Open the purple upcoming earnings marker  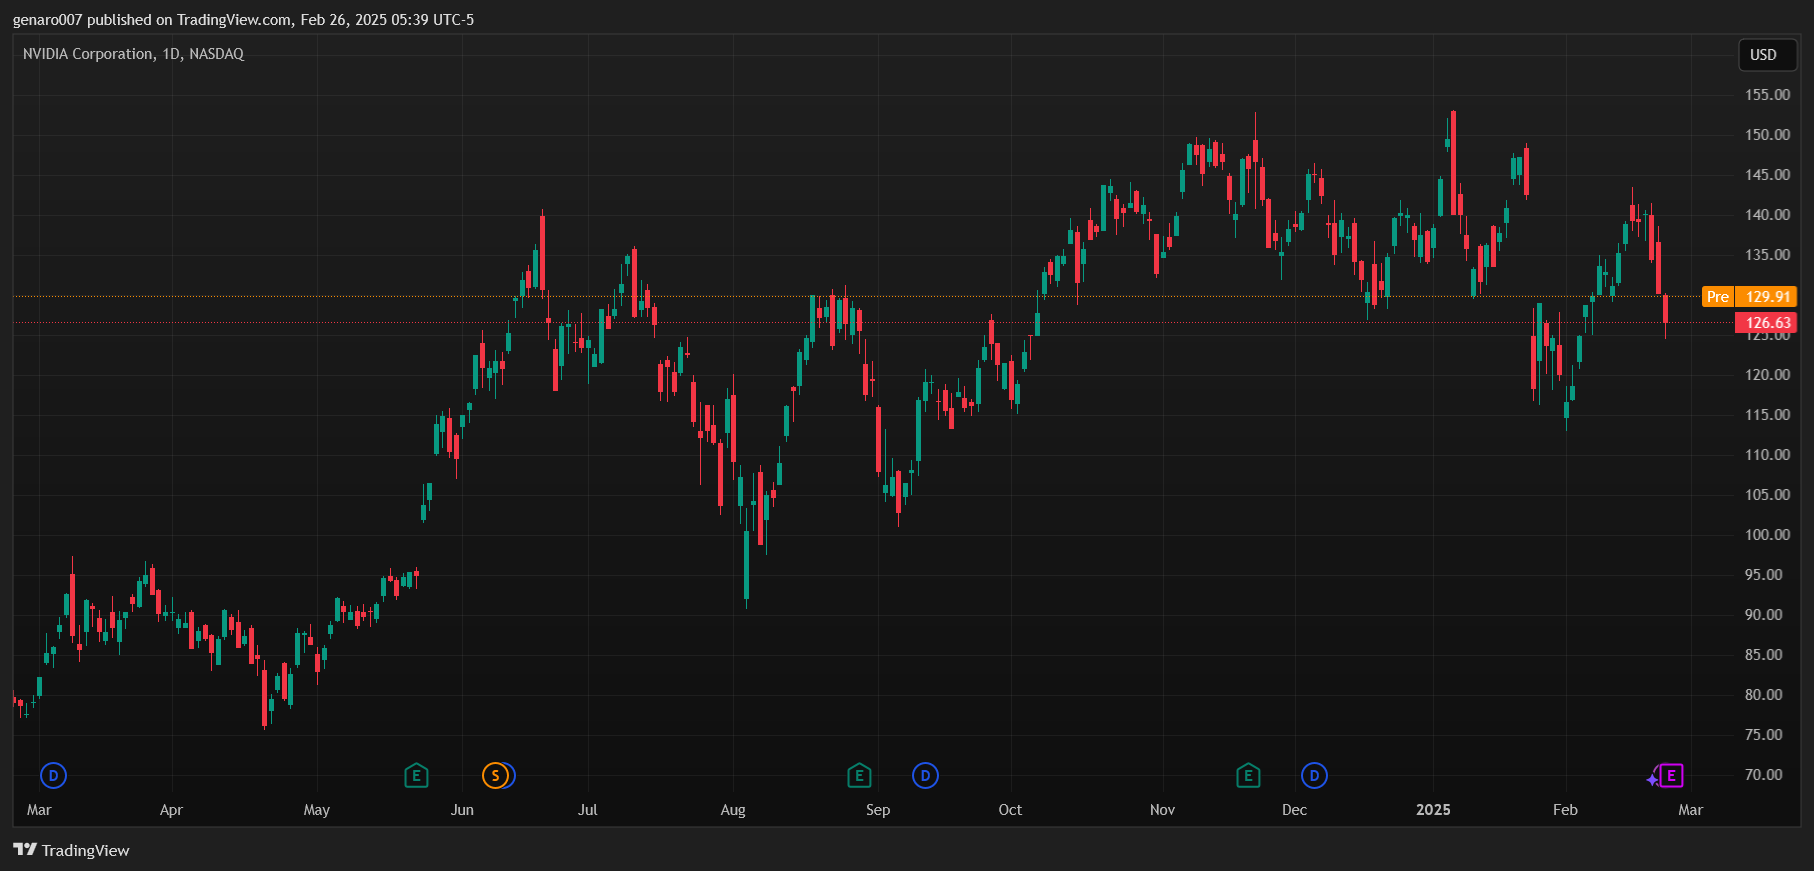[1671, 775]
